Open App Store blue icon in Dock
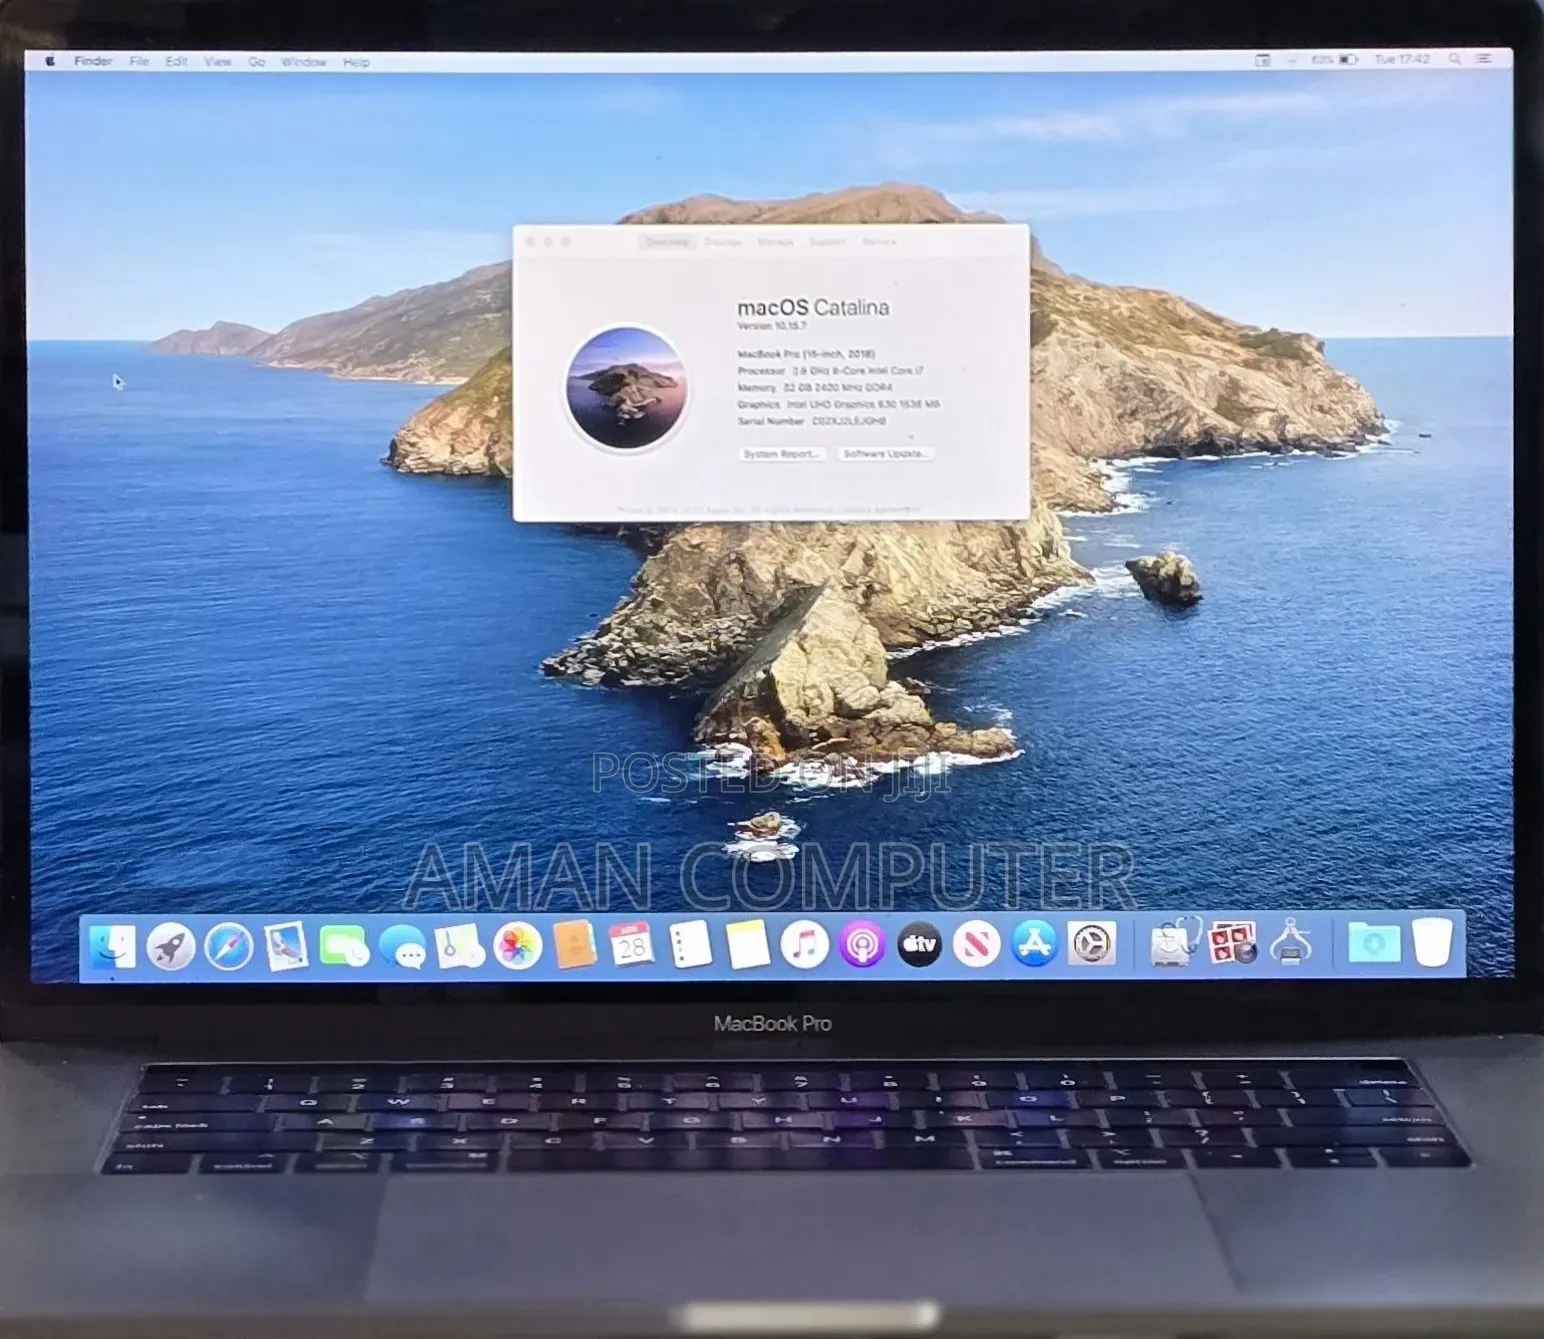1544x1339 pixels. [1034, 944]
